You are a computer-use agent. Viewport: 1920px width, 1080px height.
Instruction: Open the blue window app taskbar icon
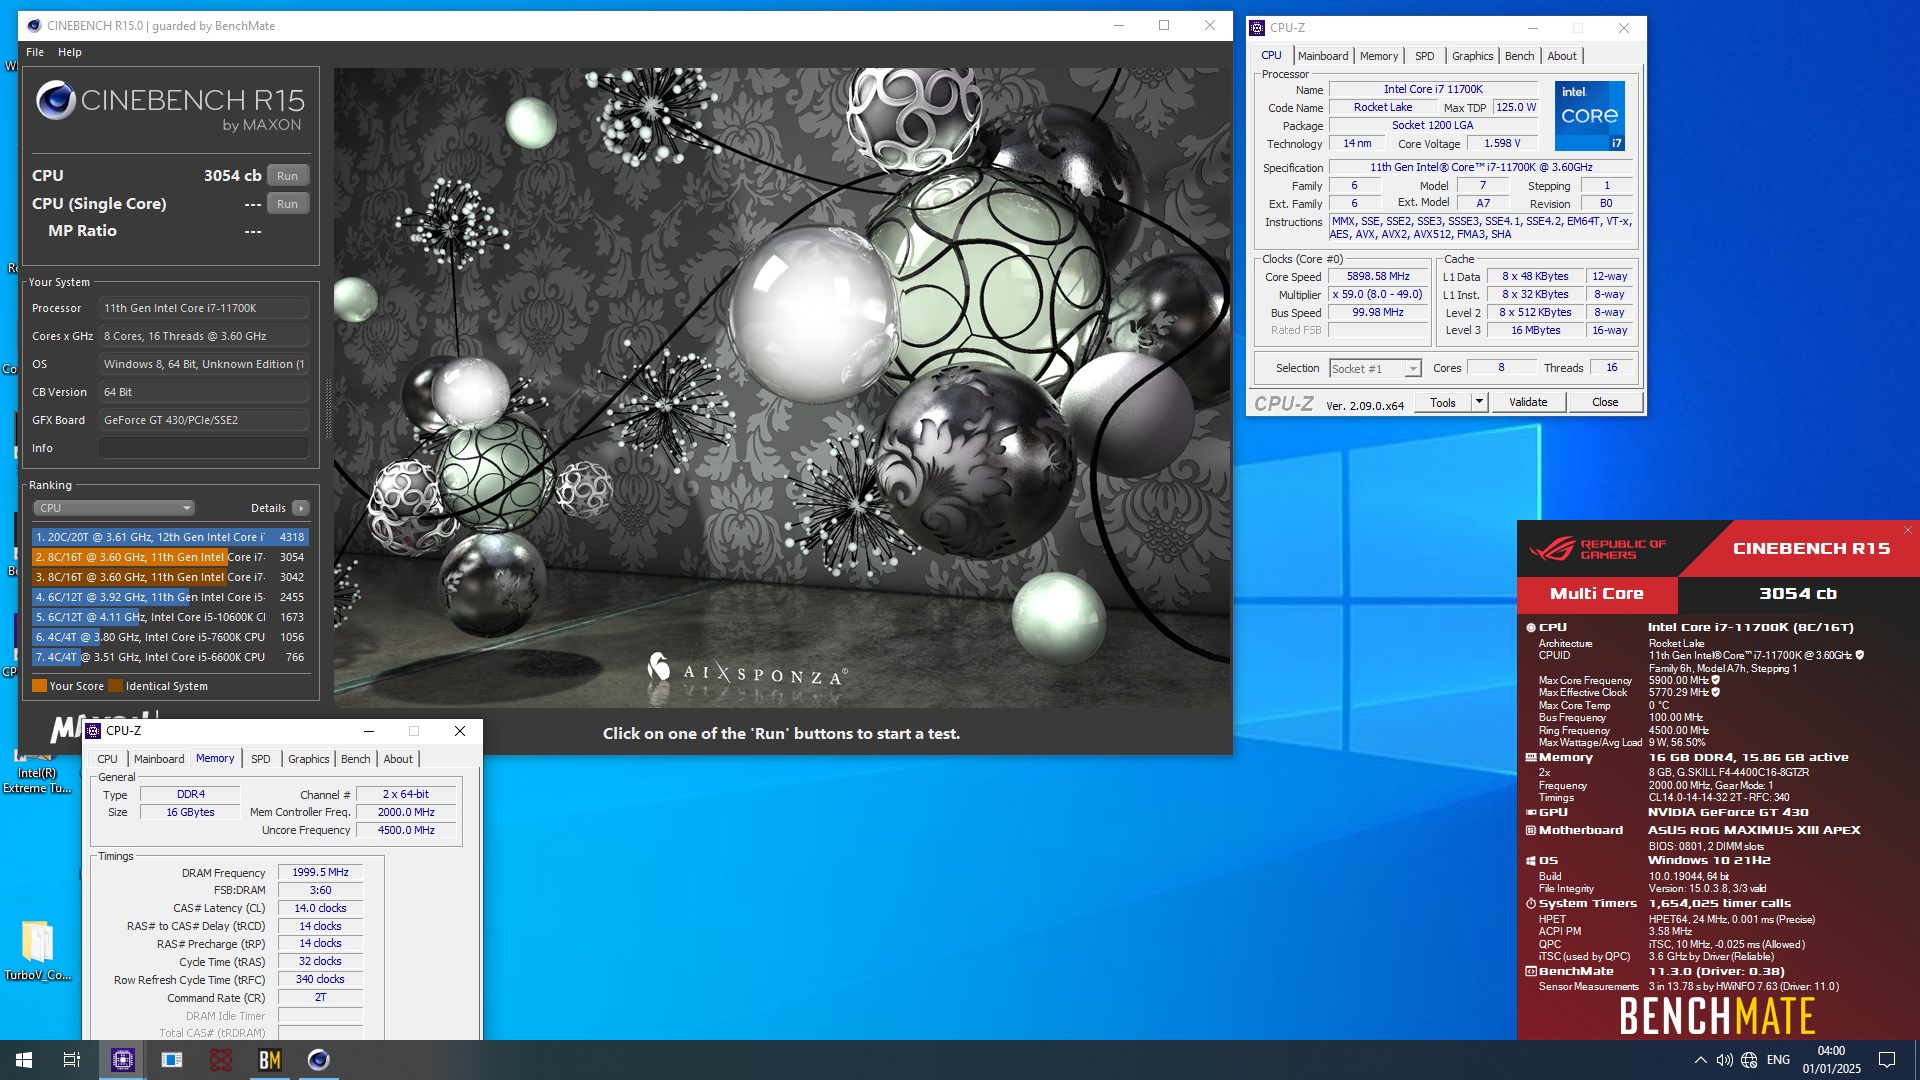coord(172,1060)
